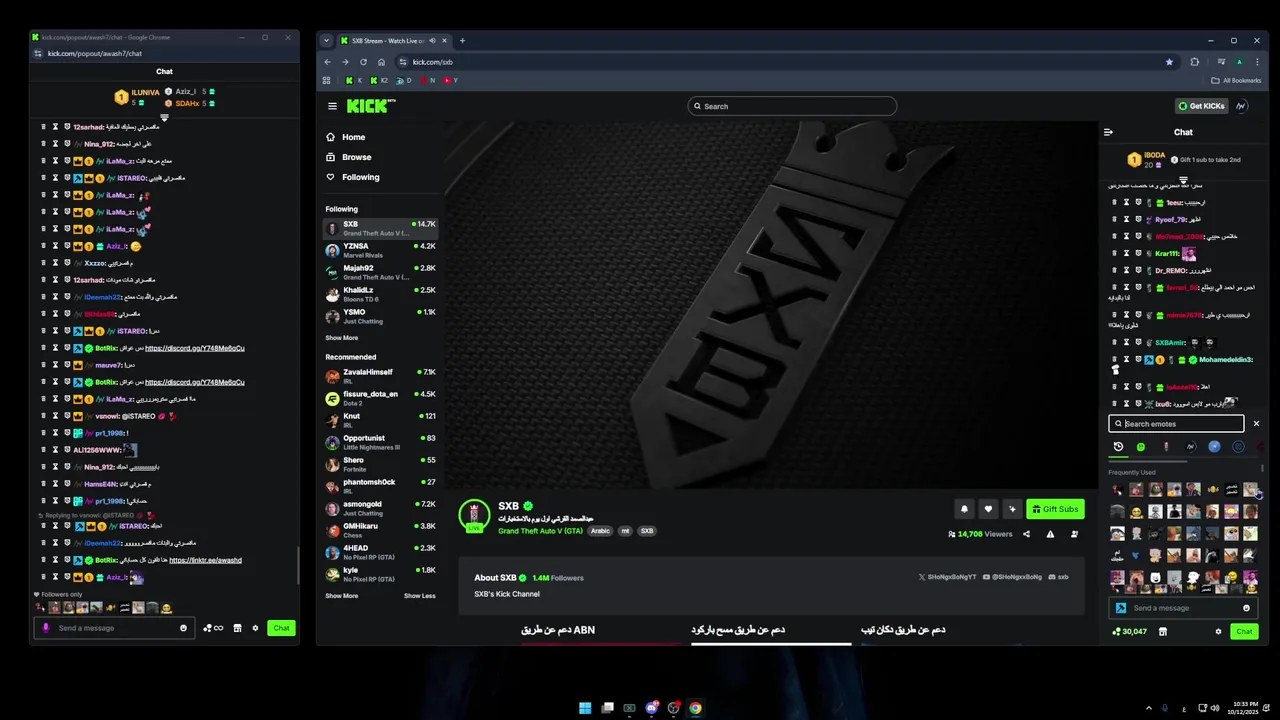Viewport: 1280px width, 720px height.
Task: Open the shop icon in the popout chat
Action: pos(237,628)
